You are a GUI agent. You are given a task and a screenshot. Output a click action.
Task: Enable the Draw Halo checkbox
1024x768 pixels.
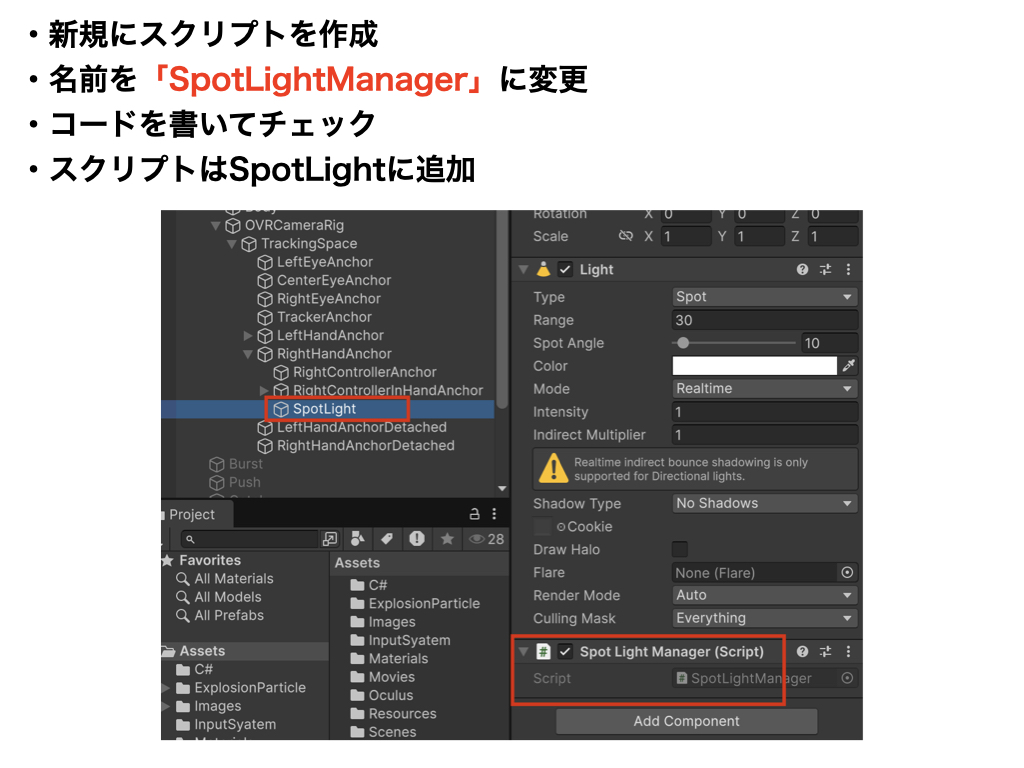[680, 549]
